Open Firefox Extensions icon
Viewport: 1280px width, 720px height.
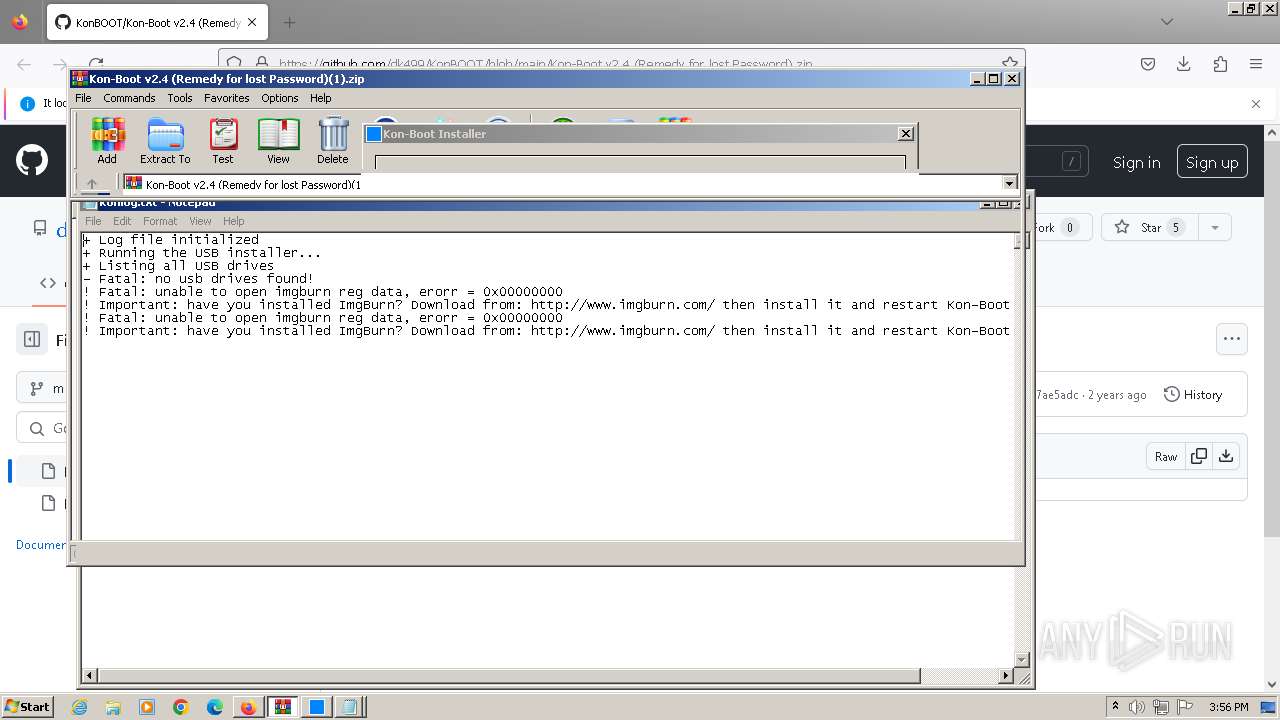[x=1220, y=64]
